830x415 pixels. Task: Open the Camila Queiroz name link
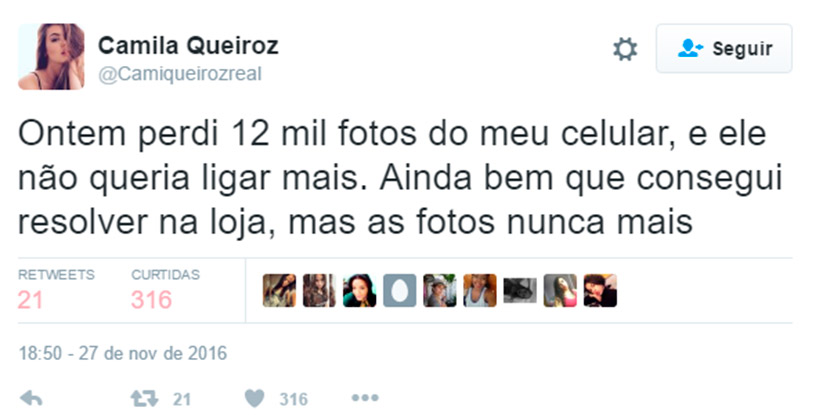pos(188,46)
